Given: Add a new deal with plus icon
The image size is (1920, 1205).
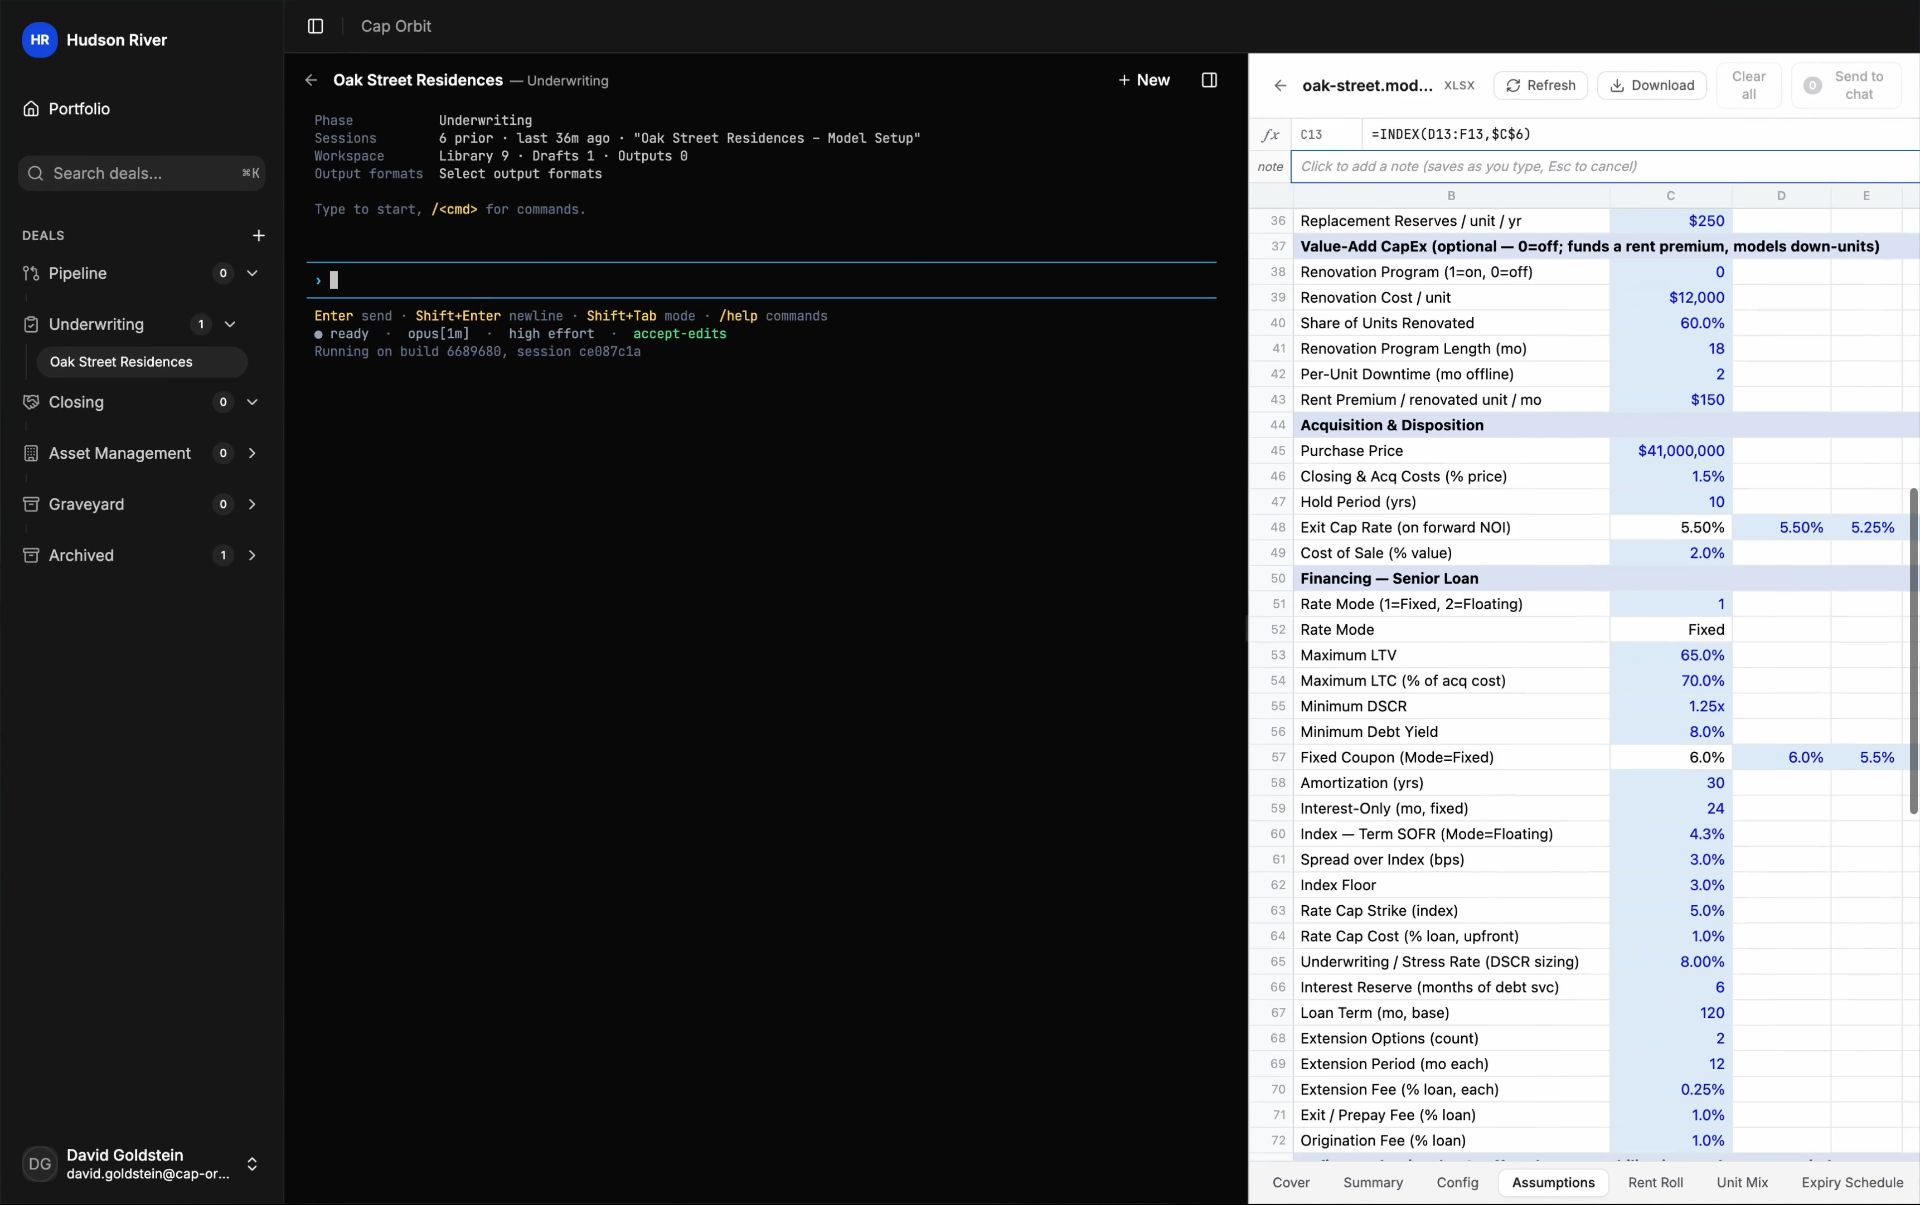Looking at the screenshot, I should pos(258,235).
